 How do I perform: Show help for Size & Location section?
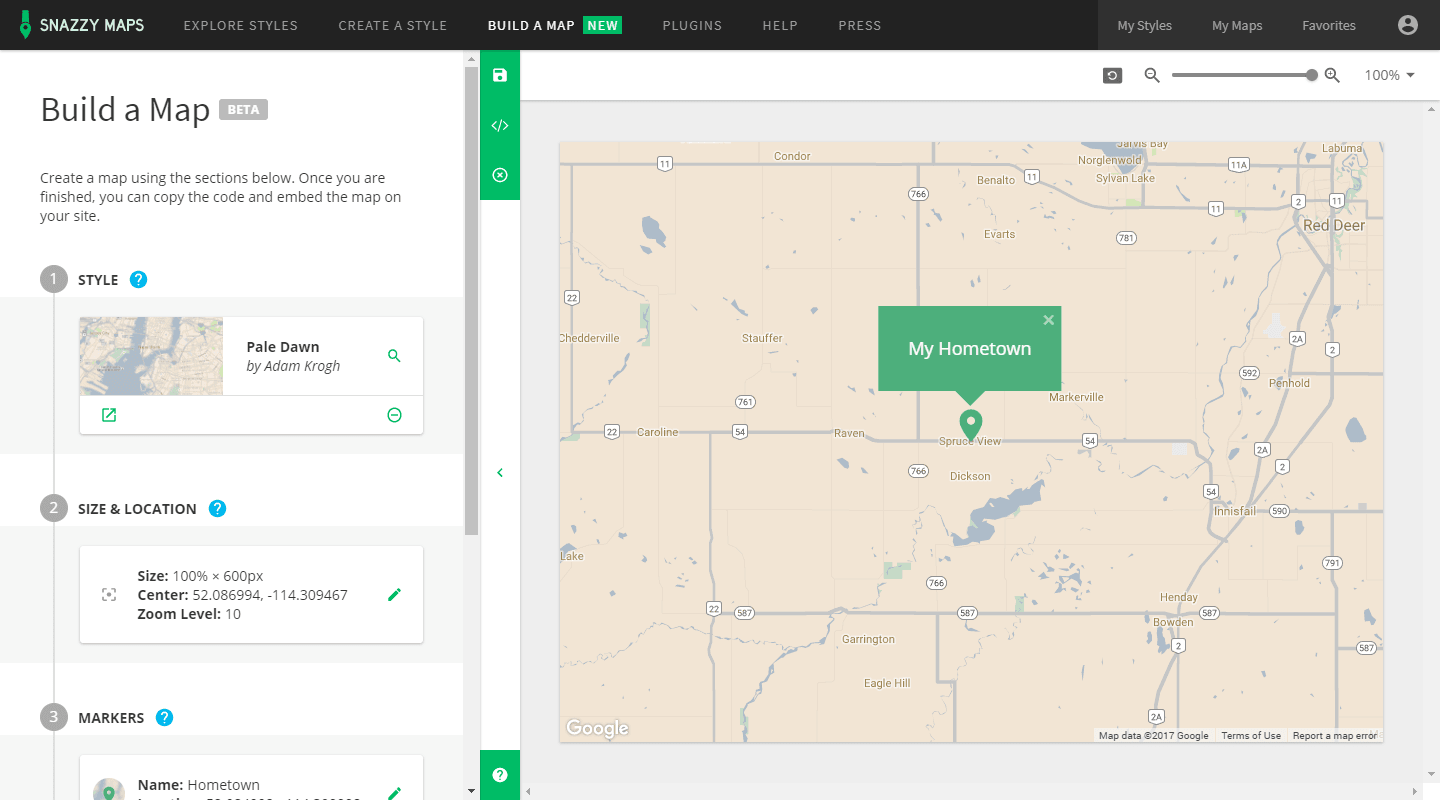(218, 508)
